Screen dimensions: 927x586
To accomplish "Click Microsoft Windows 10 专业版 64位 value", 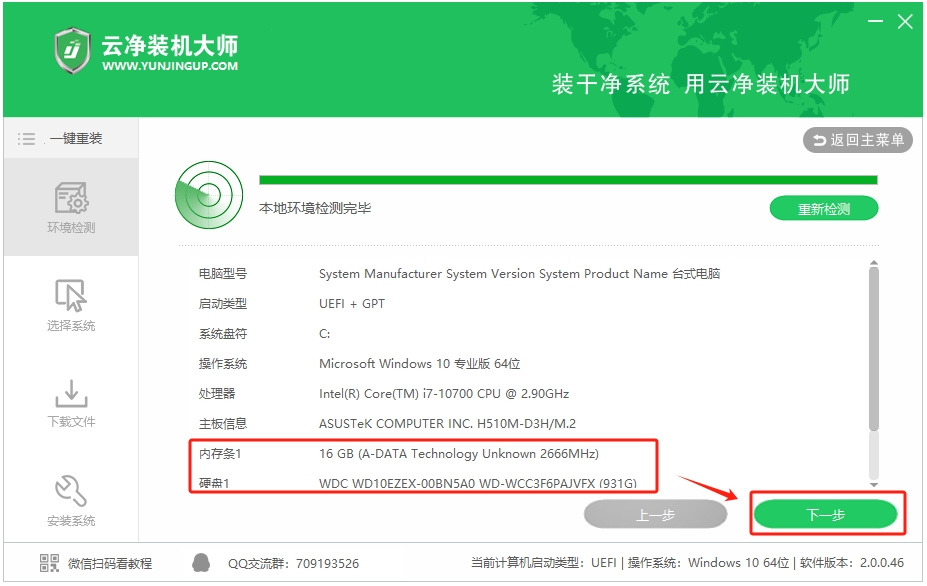I will [419, 364].
